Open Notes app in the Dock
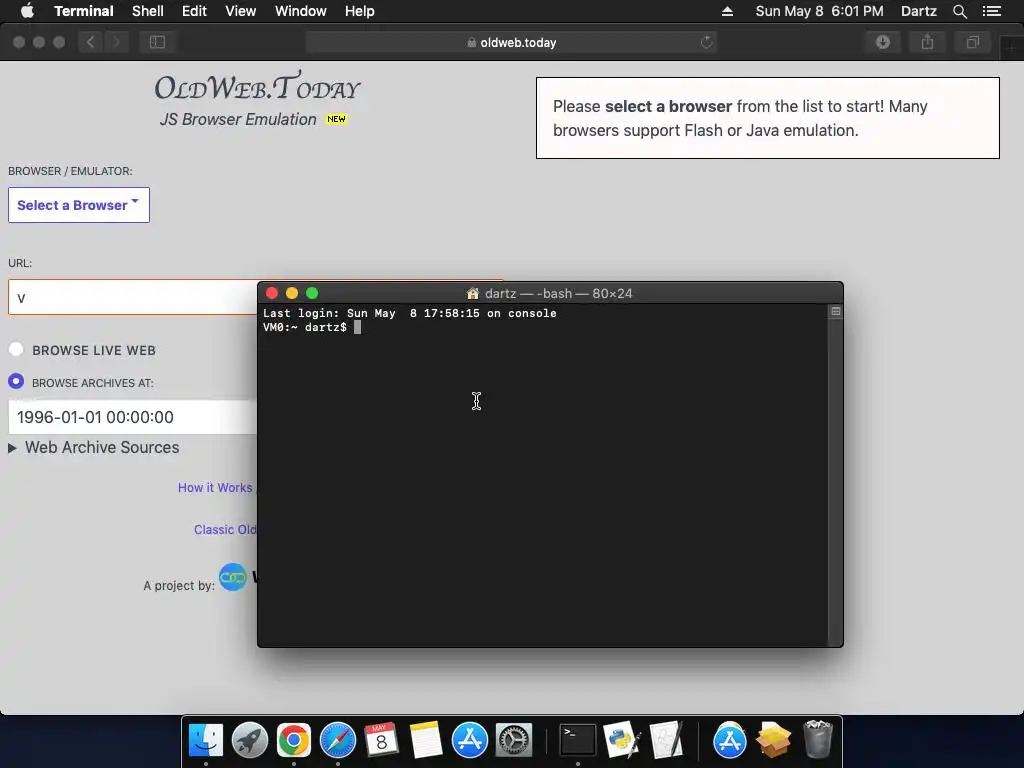The image size is (1024, 768). (426, 741)
